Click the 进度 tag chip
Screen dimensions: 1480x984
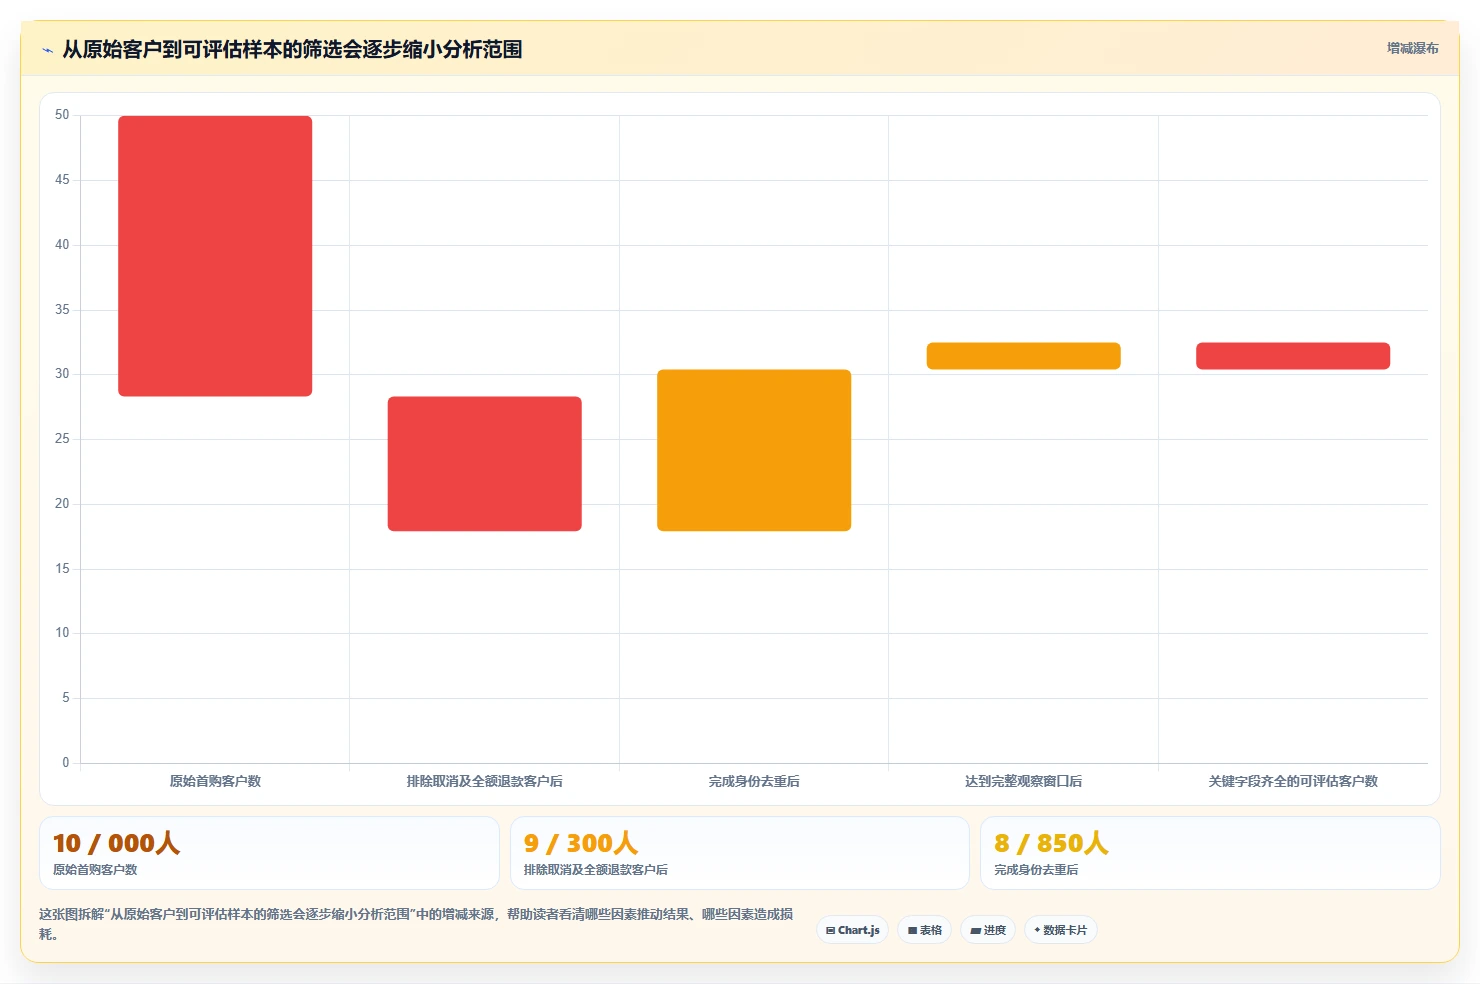tap(988, 930)
